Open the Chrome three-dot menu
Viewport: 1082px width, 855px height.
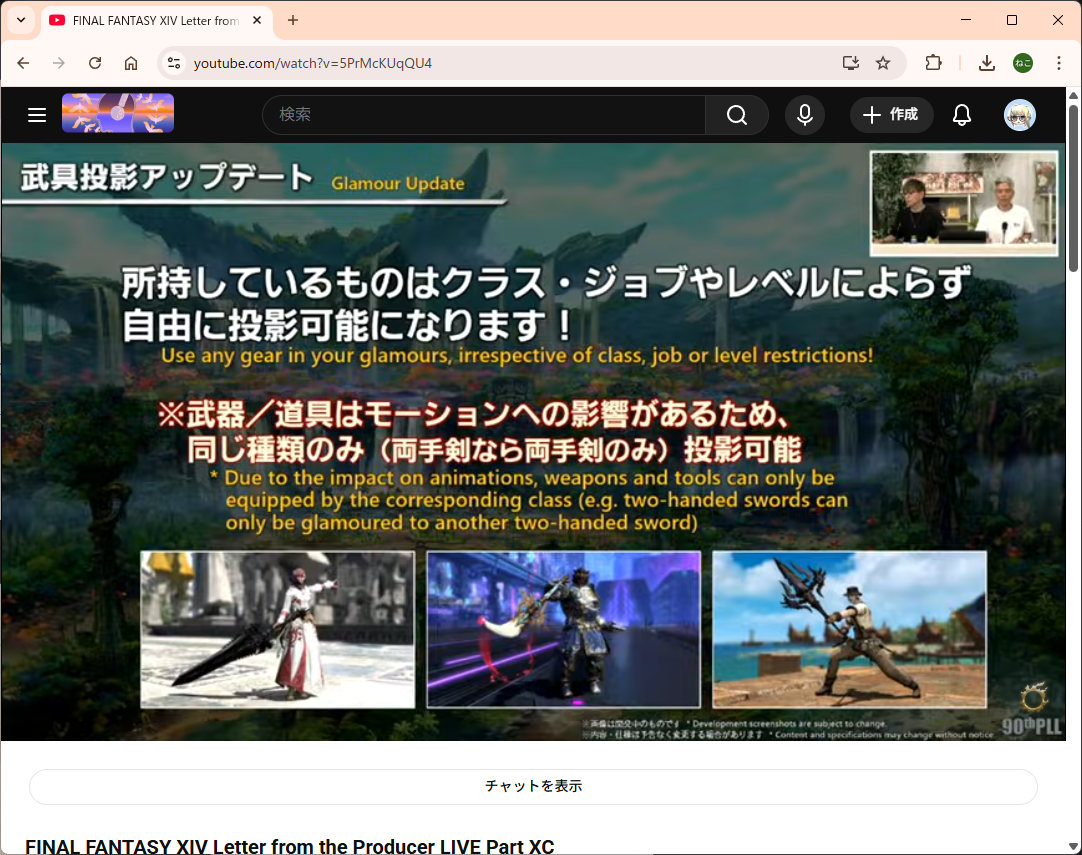1059,63
